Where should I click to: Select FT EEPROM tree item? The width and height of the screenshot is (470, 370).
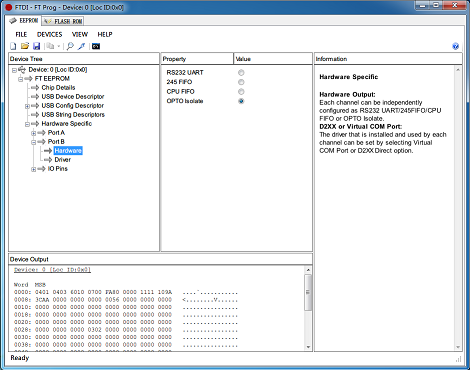coord(52,79)
